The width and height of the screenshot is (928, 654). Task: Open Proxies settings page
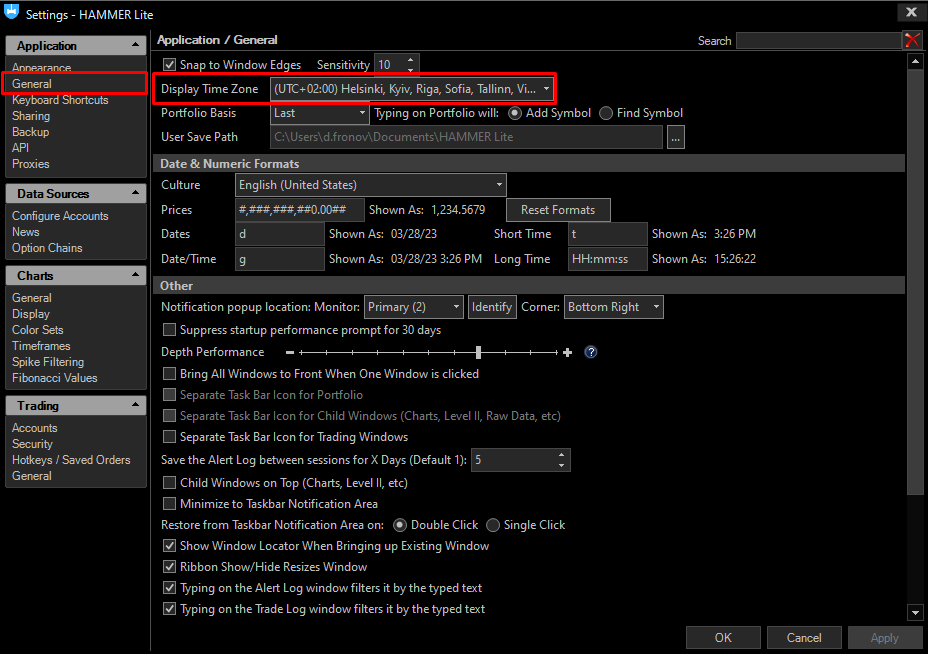coord(30,164)
